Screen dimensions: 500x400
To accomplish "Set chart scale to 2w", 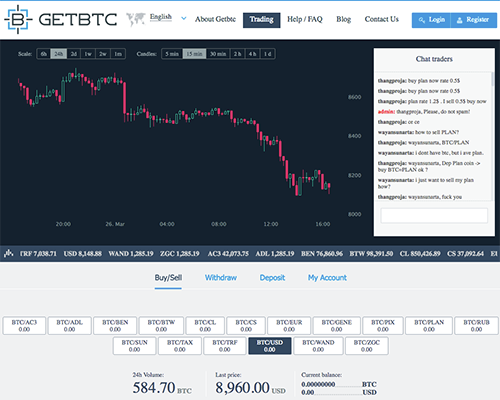I will click(x=103, y=54).
